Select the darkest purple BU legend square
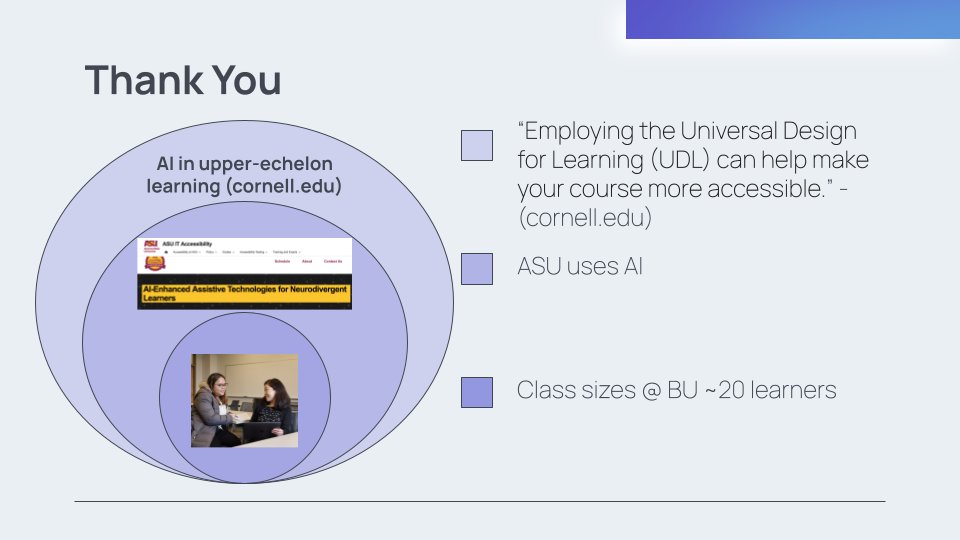This screenshot has width=960, height=540. 477,392
